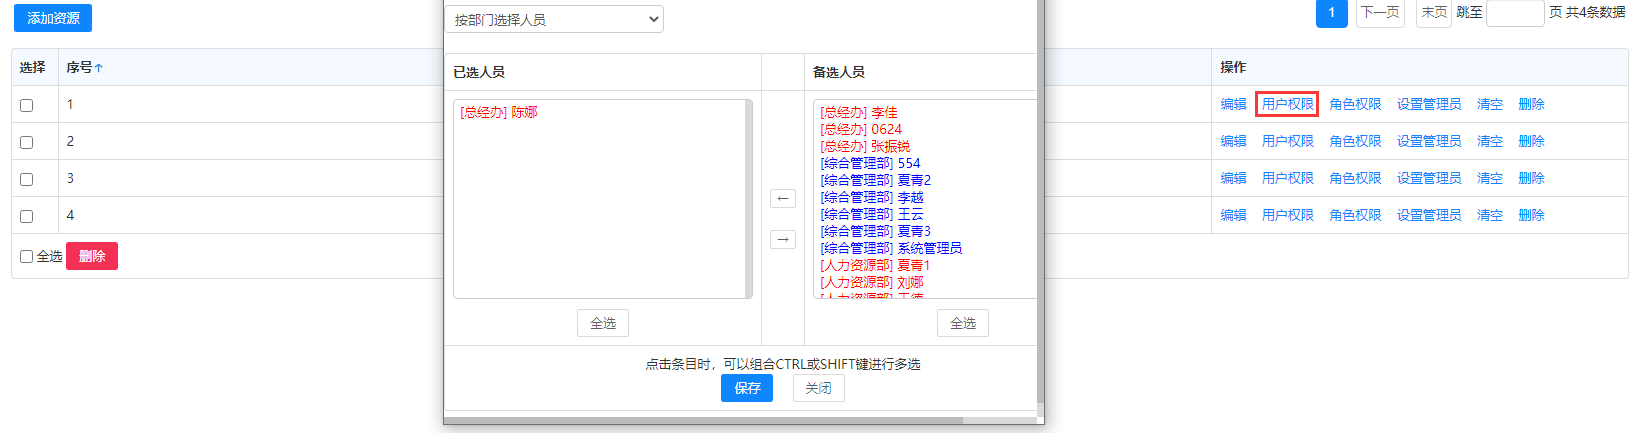The width and height of the screenshot is (1646, 433).
Task: Toggle the 全选 checkbox below the table
Action: (27, 257)
